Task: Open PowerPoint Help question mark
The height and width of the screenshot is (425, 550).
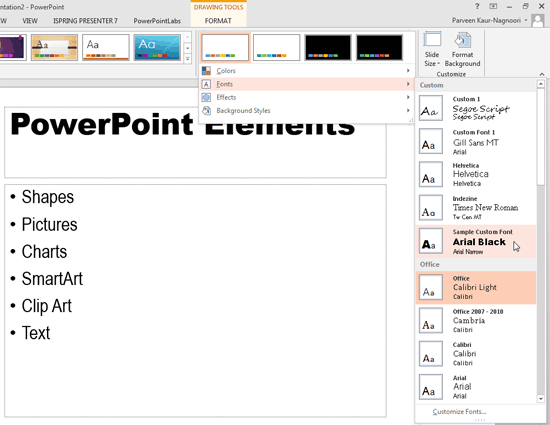Action: click(477, 6)
